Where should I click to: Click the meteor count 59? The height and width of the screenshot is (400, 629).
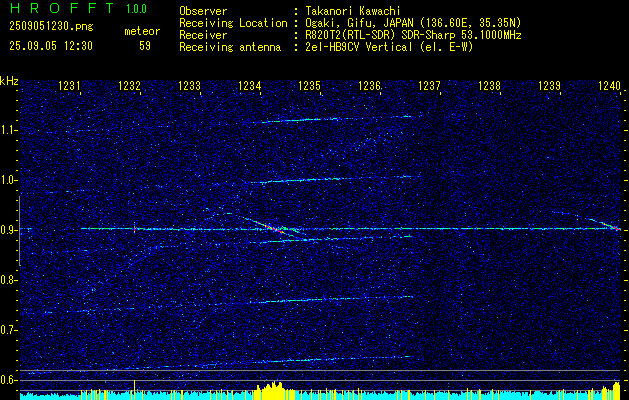pos(145,46)
